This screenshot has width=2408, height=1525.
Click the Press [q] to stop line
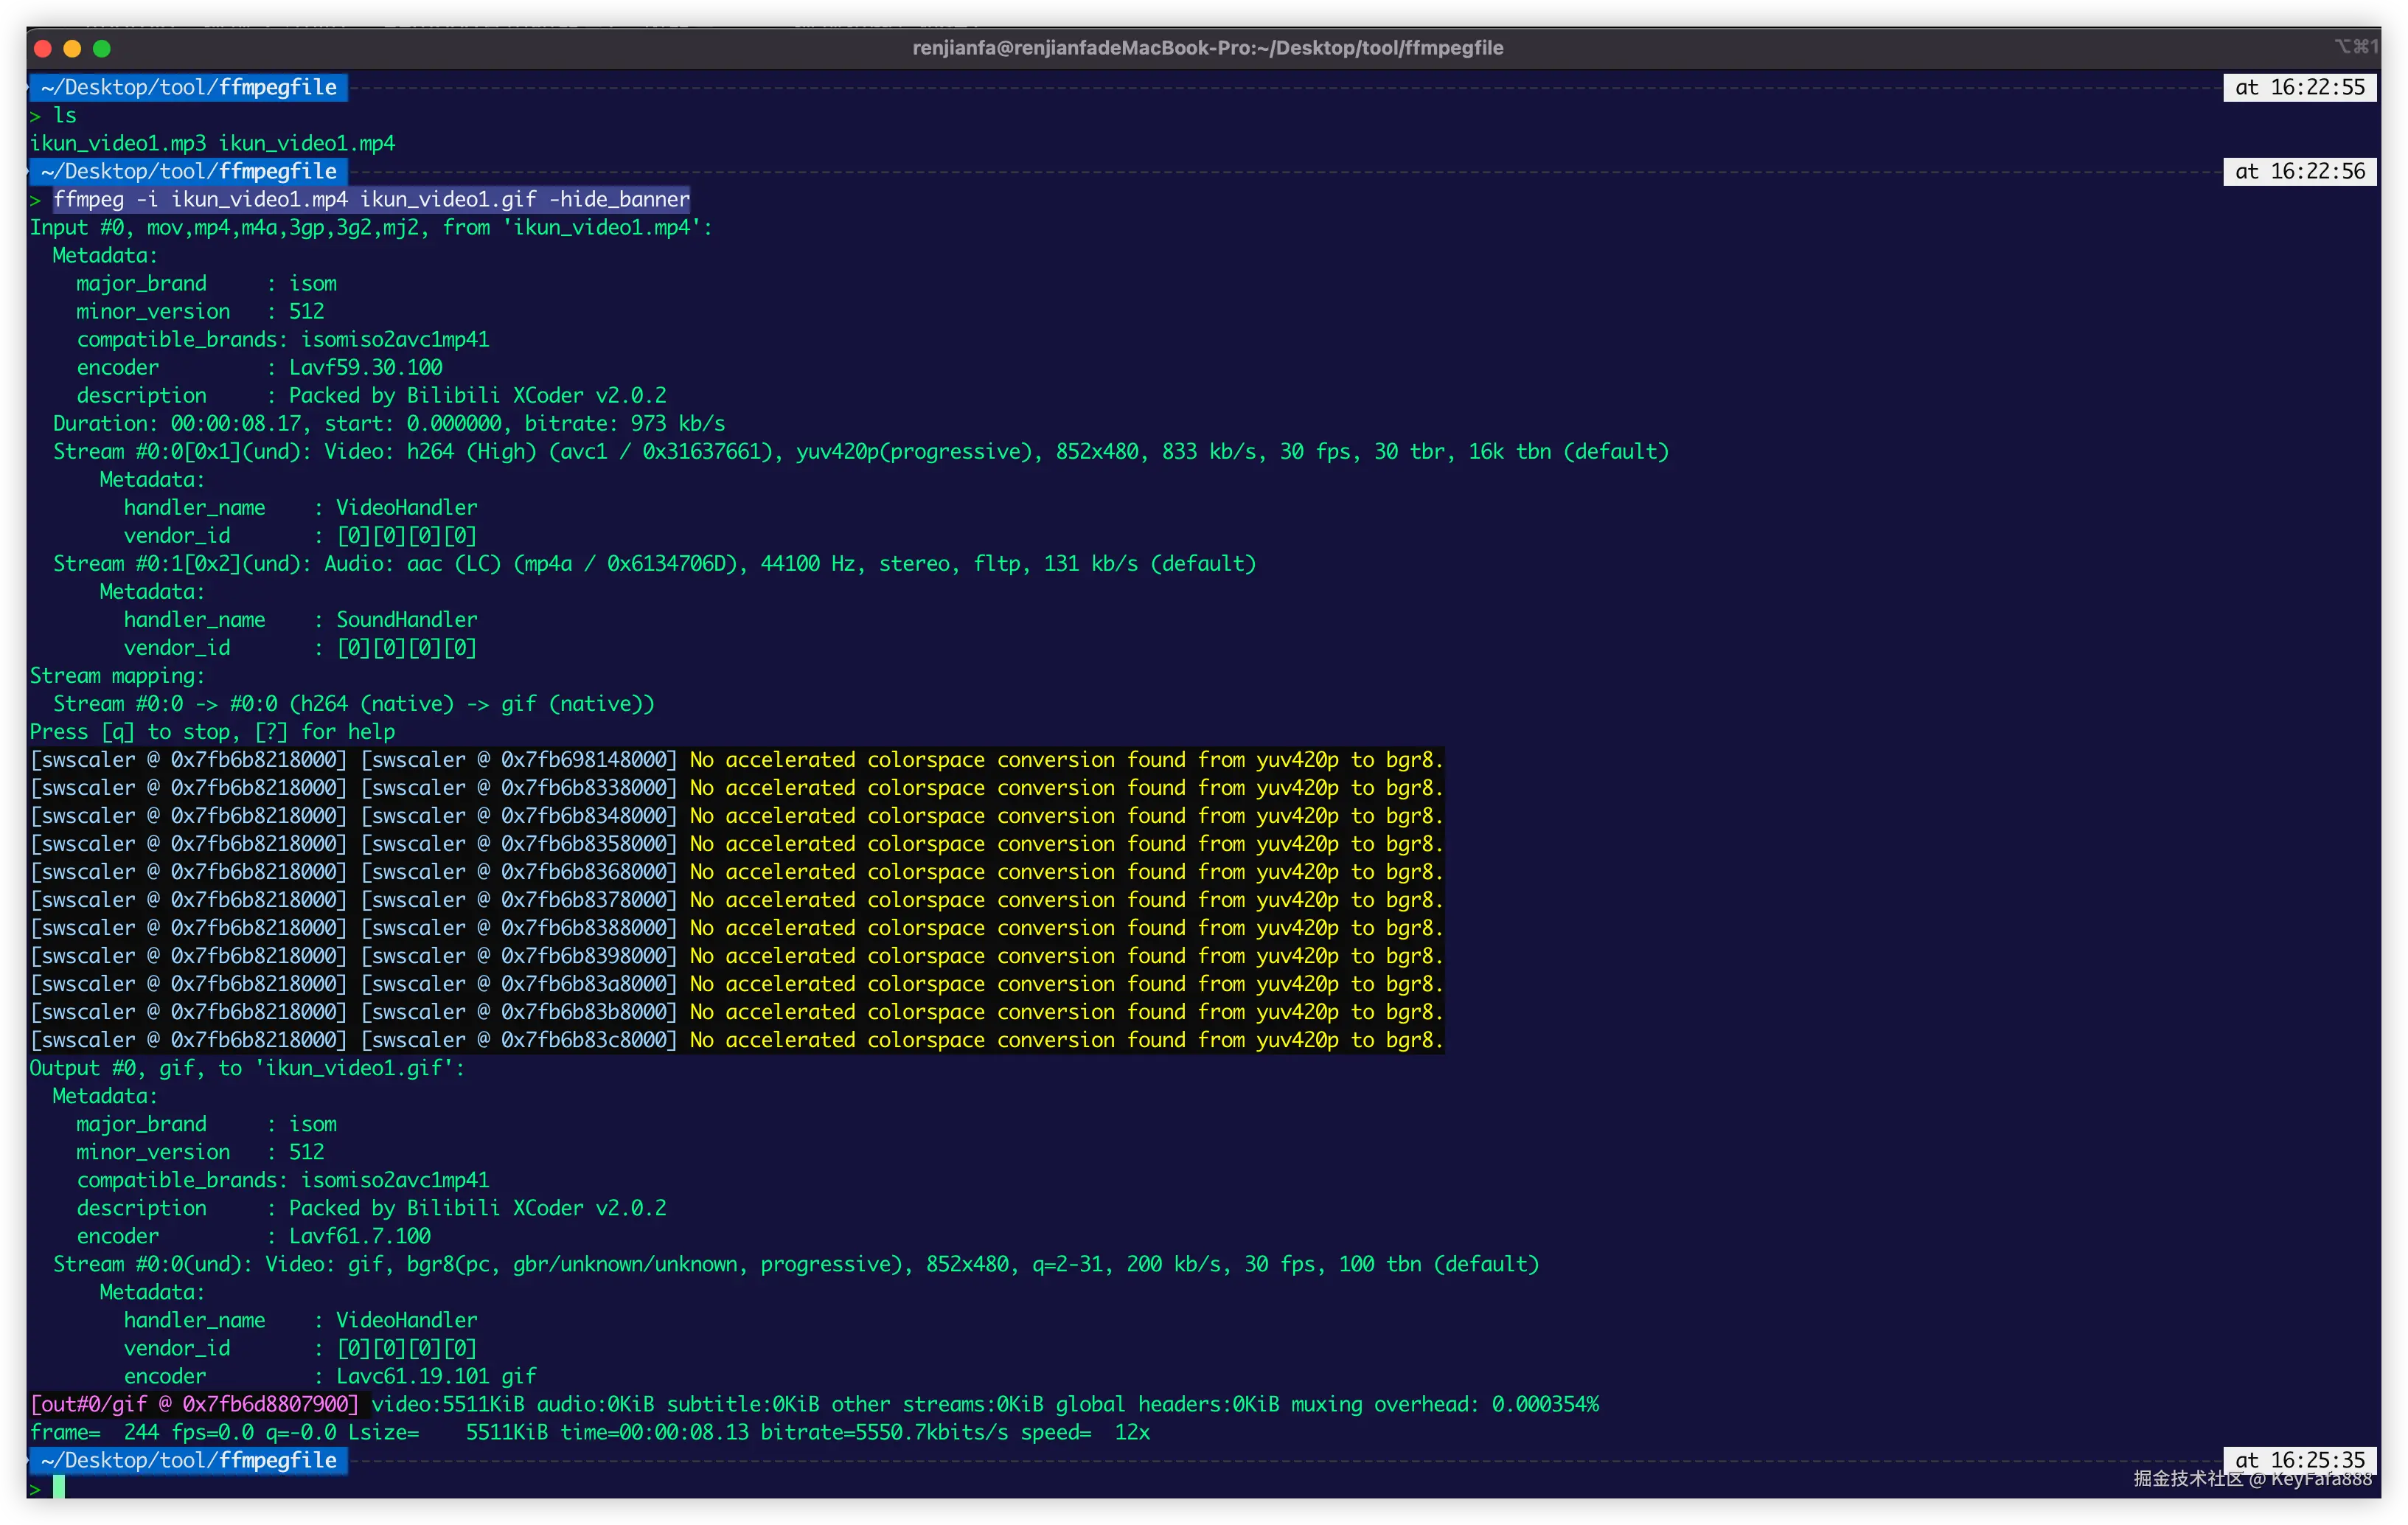pyautogui.click(x=212, y=732)
